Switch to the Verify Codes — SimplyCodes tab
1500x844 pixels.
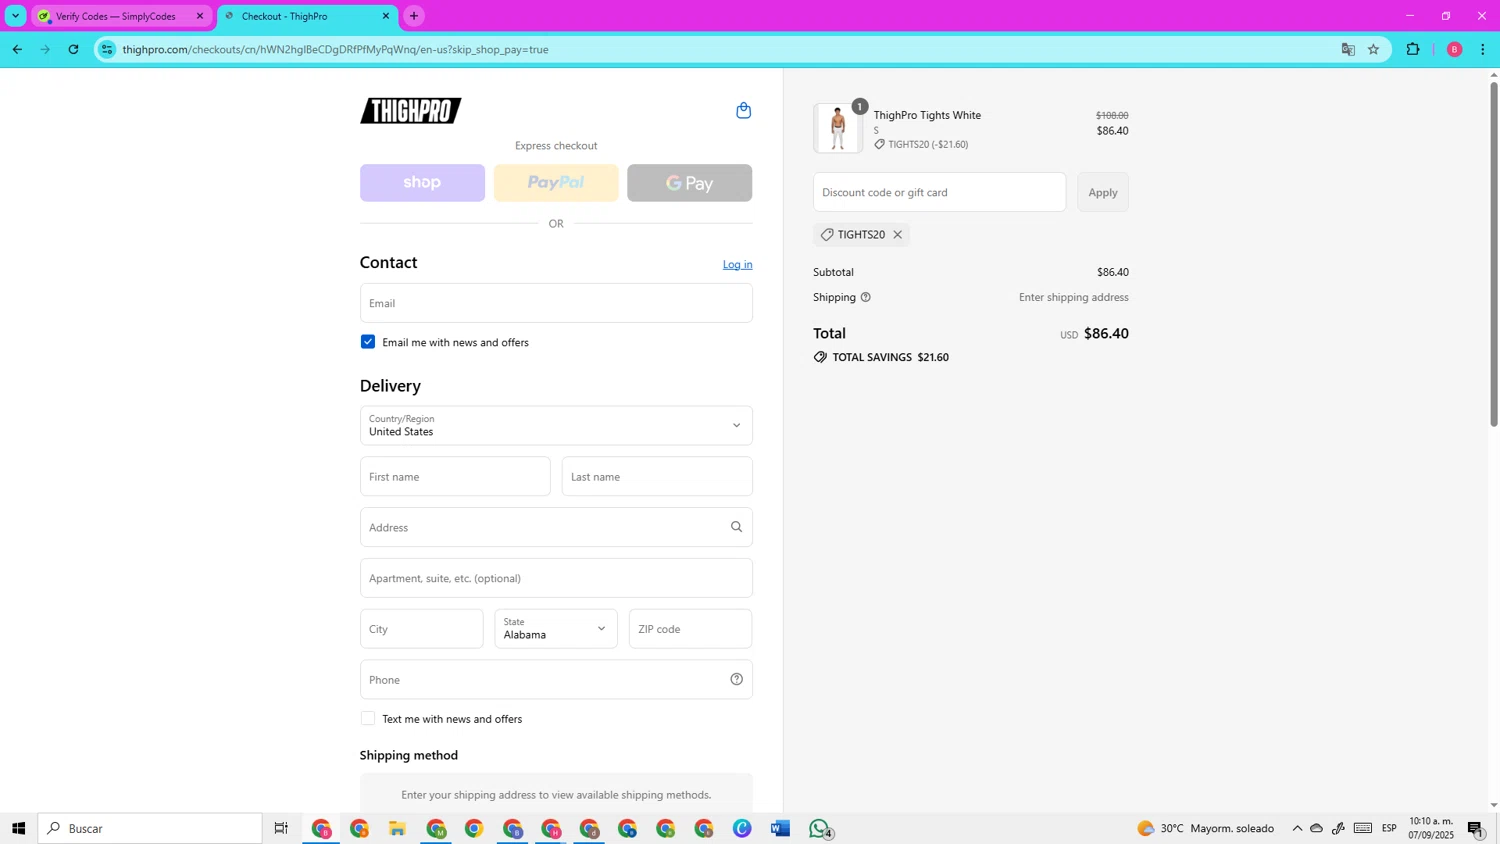[x=122, y=16]
